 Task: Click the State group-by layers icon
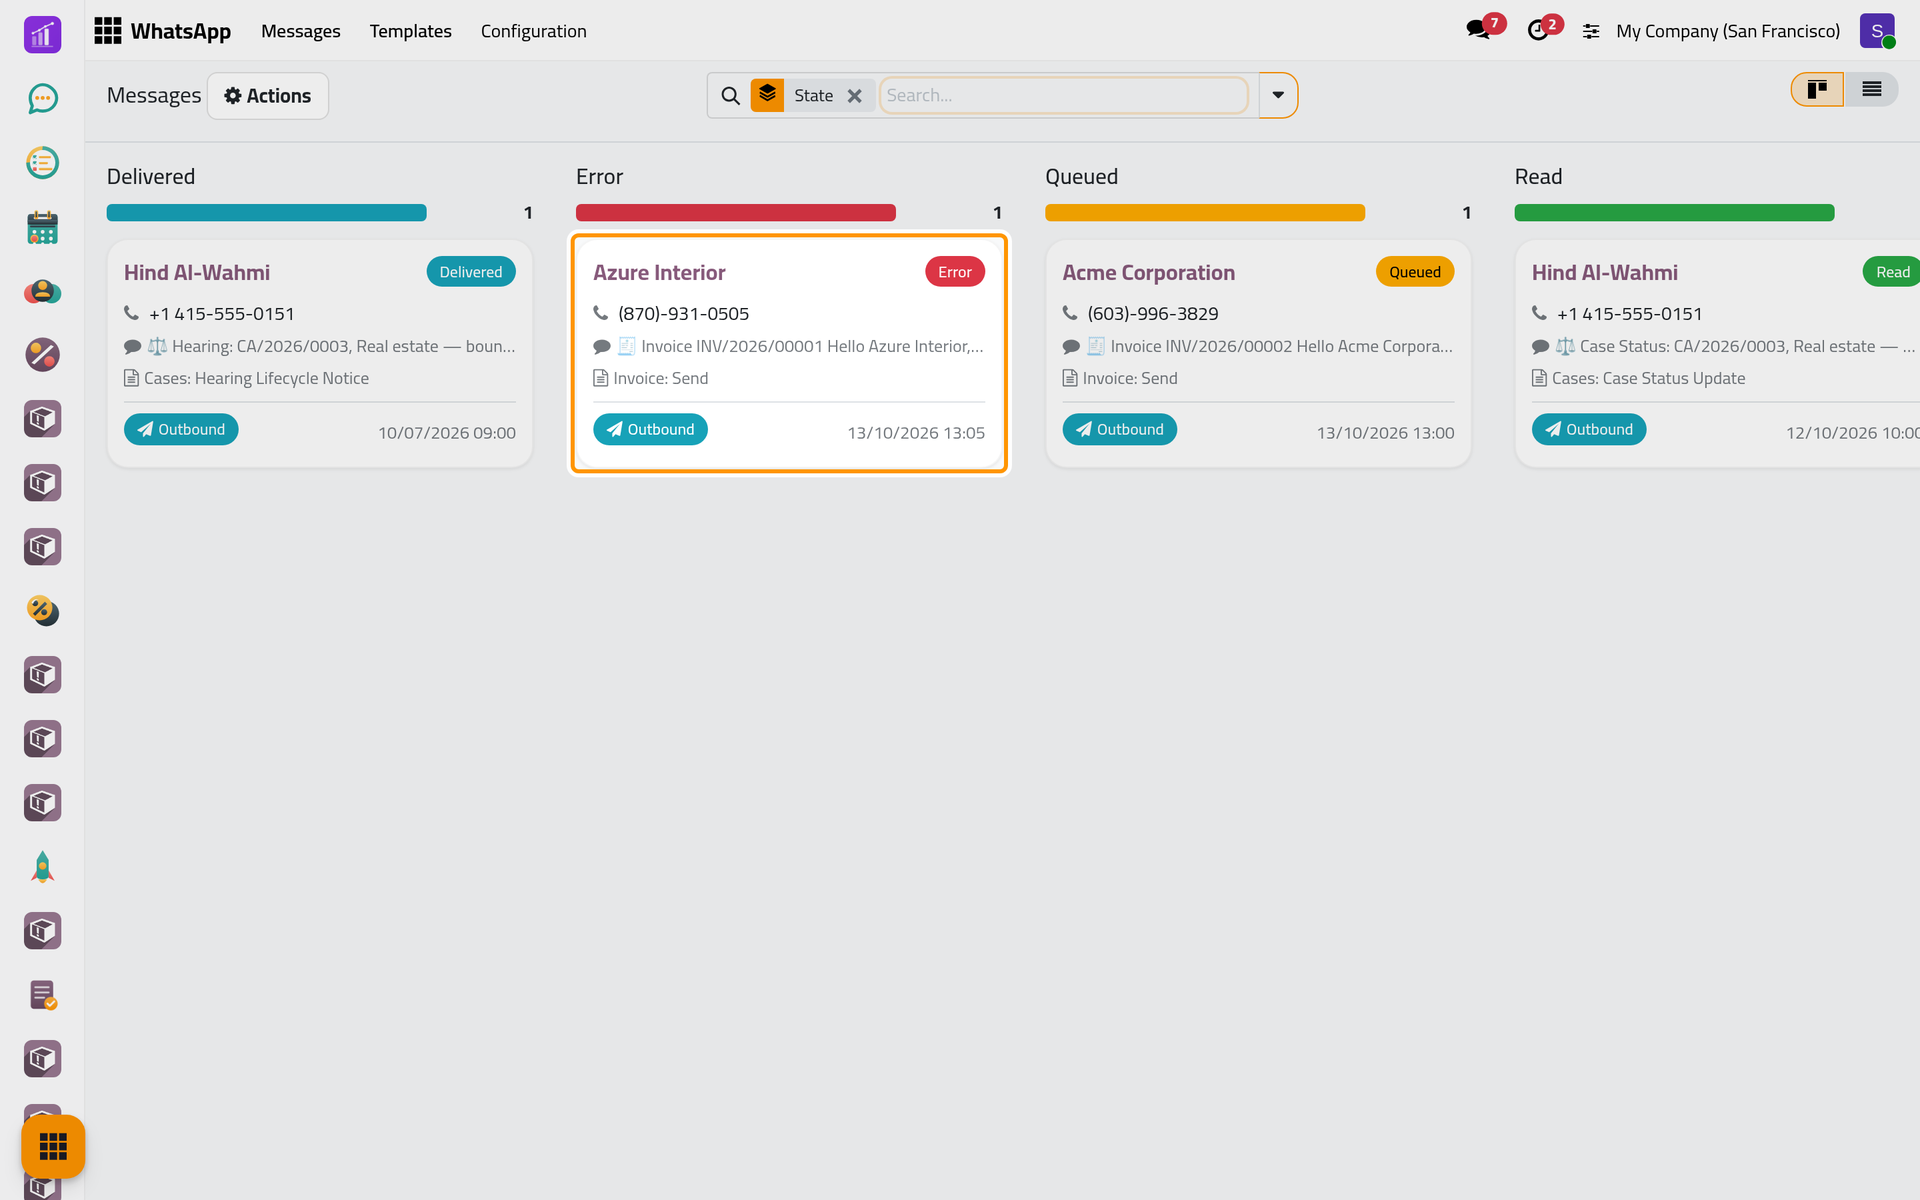767,95
